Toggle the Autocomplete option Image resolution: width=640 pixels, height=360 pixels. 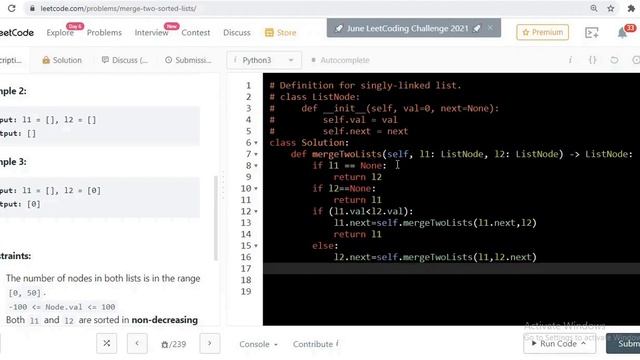[340, 60]
